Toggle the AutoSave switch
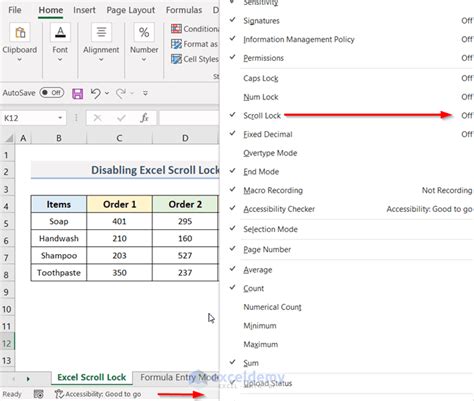474x401 pixels. [x=52, y=93]
